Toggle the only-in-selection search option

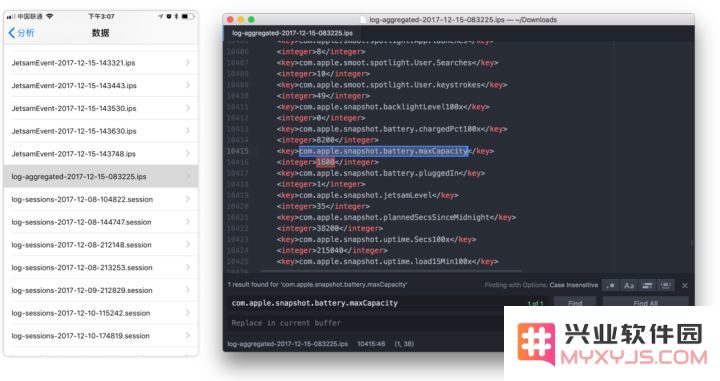pos(647,286)
